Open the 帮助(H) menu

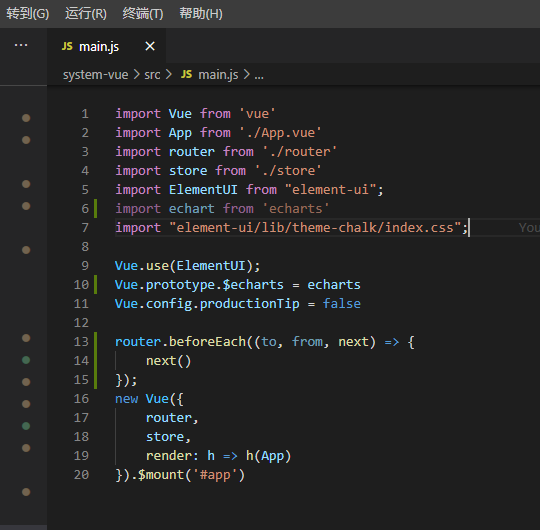pos(201,14)
